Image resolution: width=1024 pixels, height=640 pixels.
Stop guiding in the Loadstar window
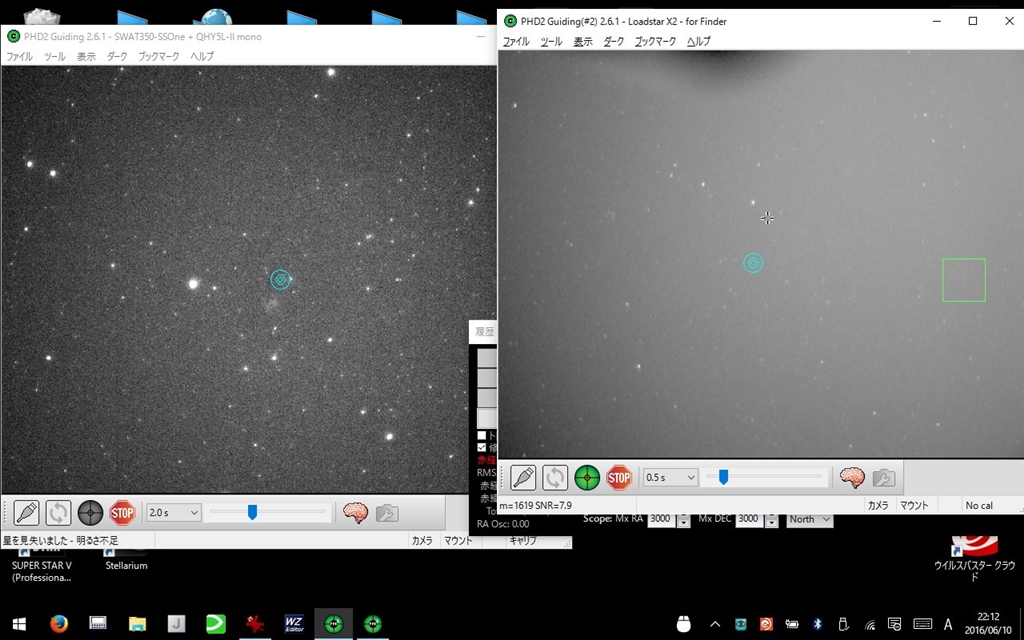[x=619, y=477]
